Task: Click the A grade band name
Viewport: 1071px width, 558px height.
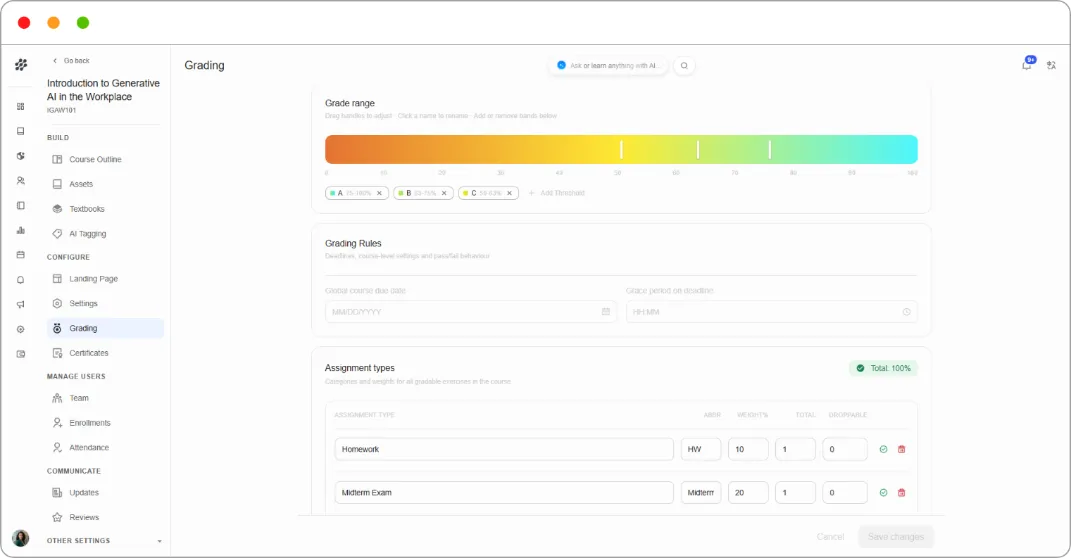Action: click(340, 193)
